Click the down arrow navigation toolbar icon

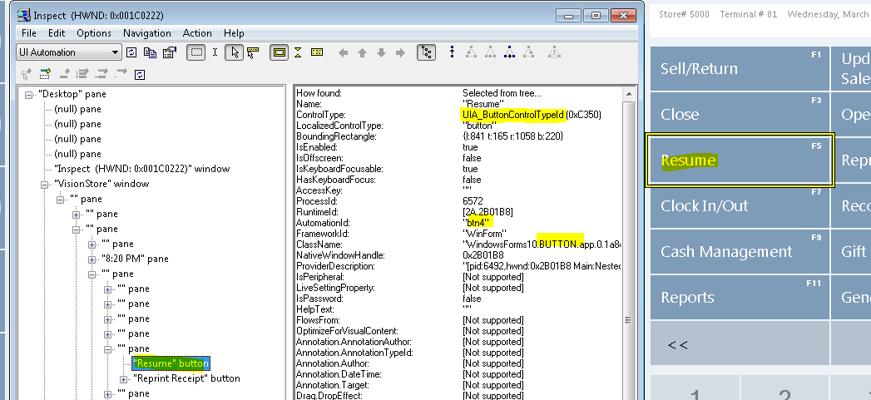coord(380,53)
